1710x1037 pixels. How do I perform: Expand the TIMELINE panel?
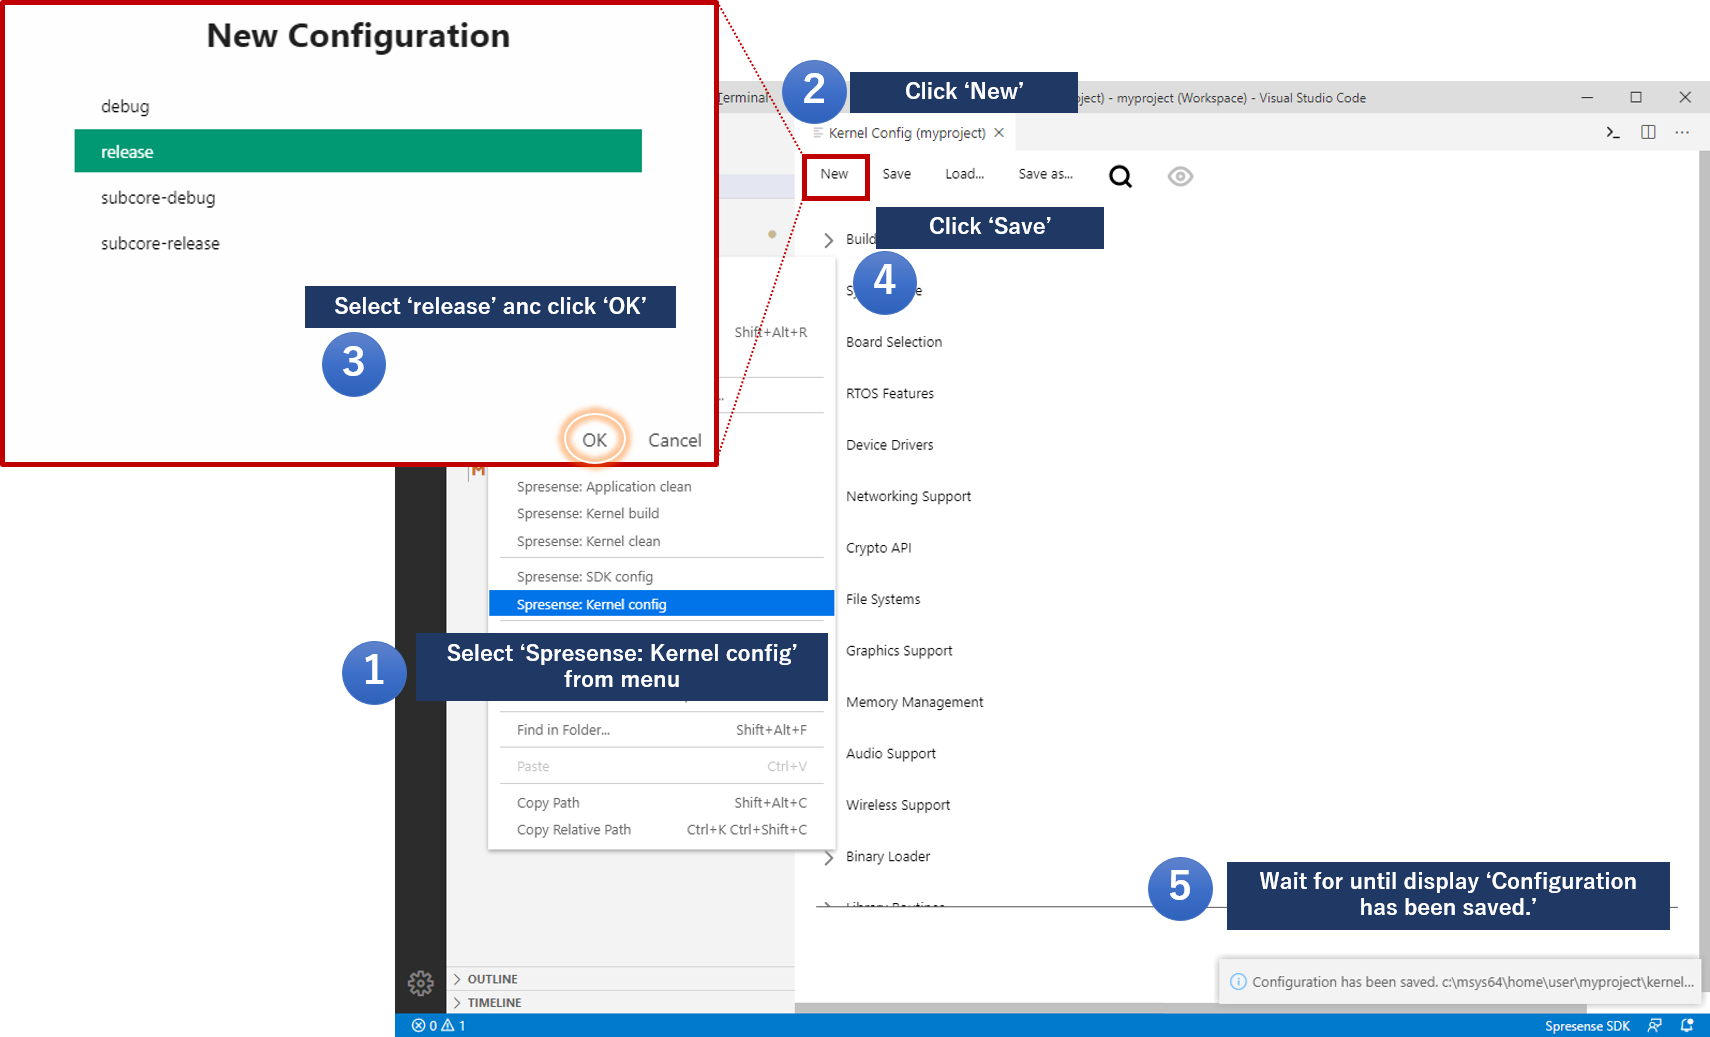pos(494,1002)
